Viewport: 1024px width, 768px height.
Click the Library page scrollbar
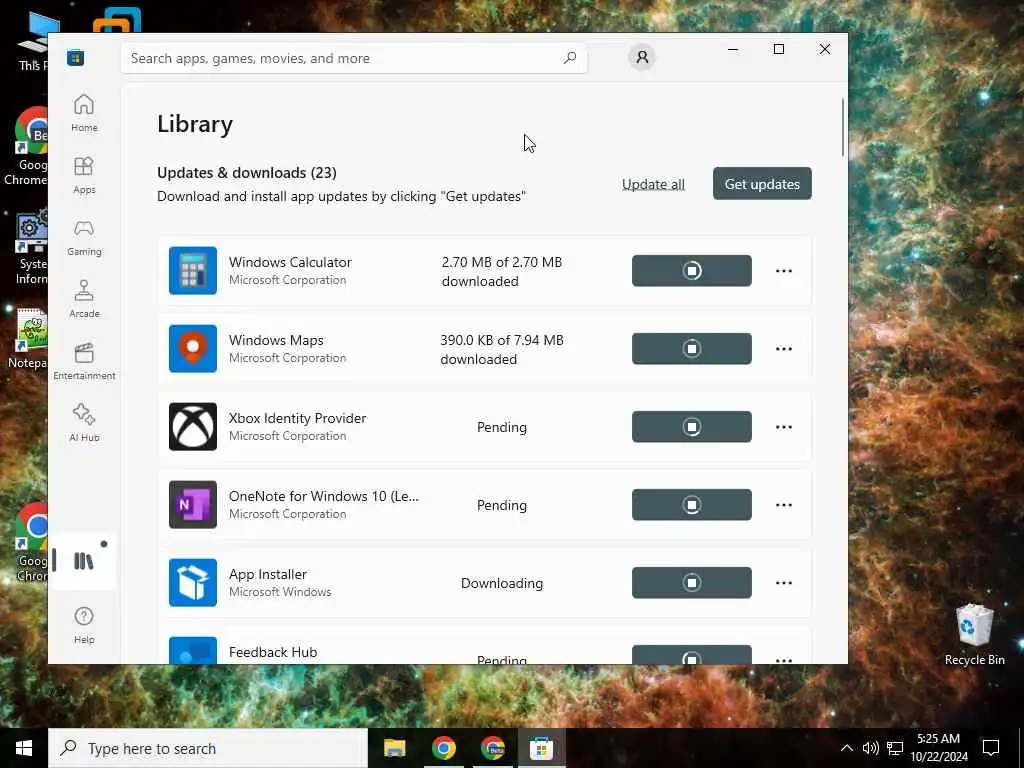(843, 127)
